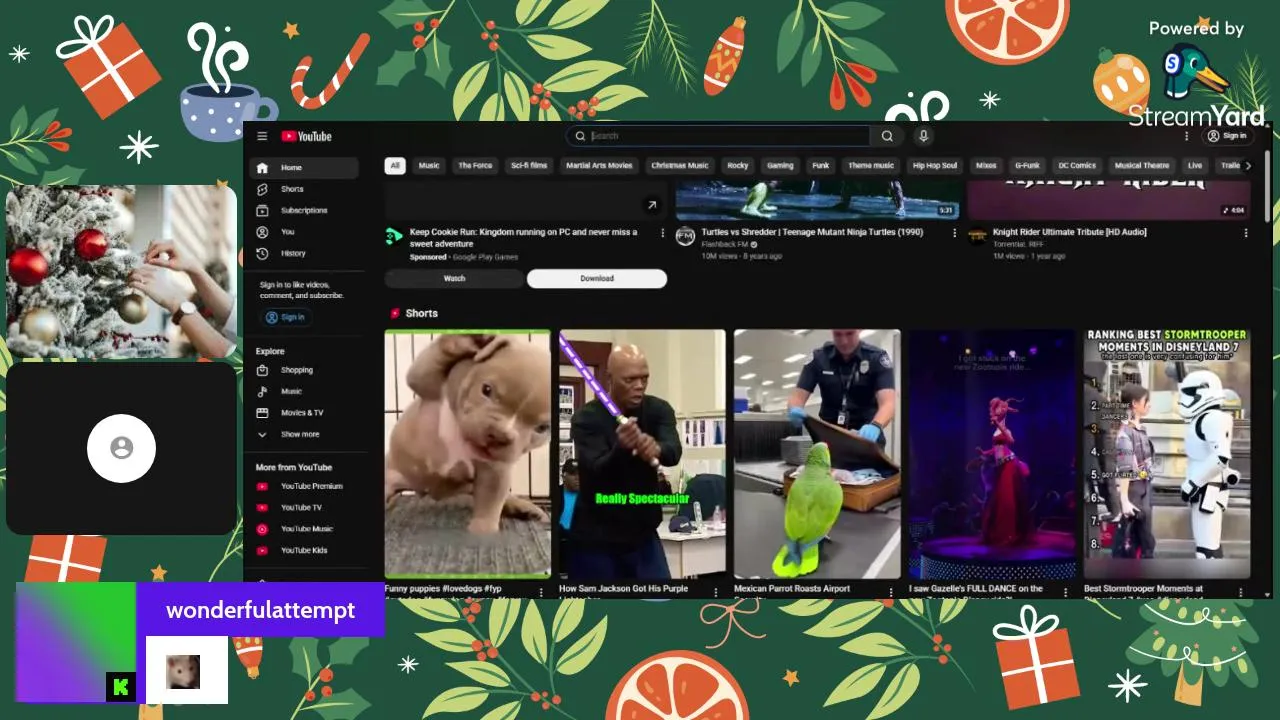Open Music under Explore
Viewport: 1280px width, 720px height.
click(304, 391)
